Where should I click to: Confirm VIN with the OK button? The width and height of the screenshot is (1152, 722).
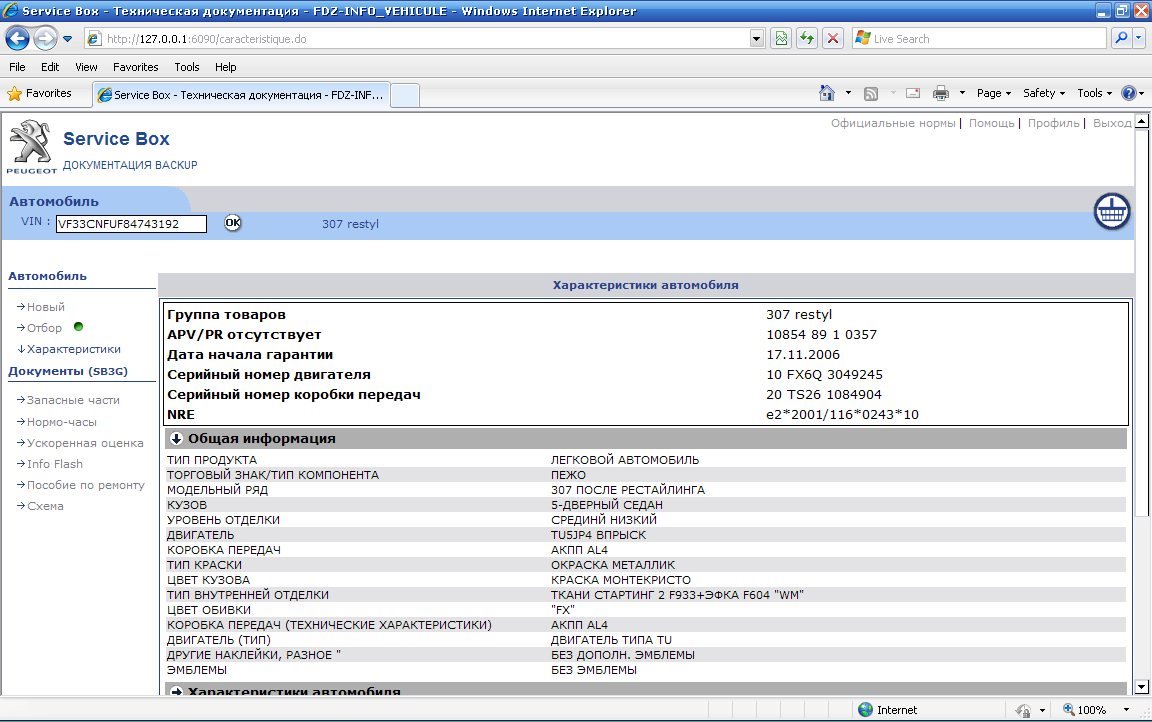232,223
